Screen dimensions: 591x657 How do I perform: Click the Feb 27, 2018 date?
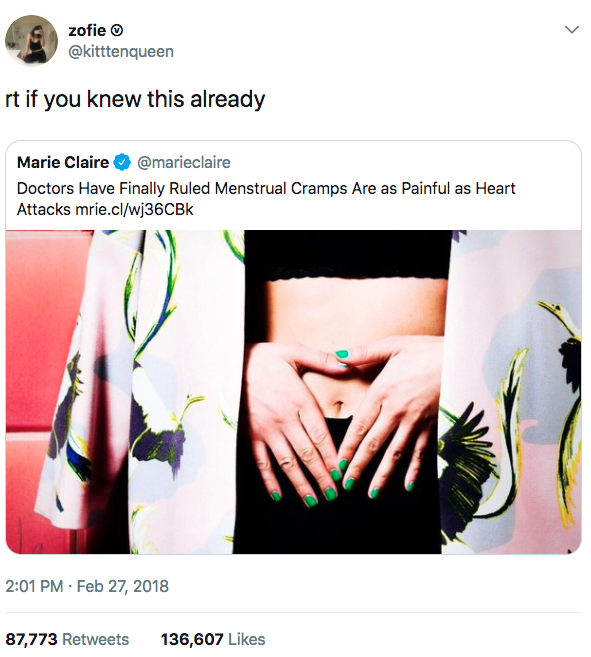(122, 586)
